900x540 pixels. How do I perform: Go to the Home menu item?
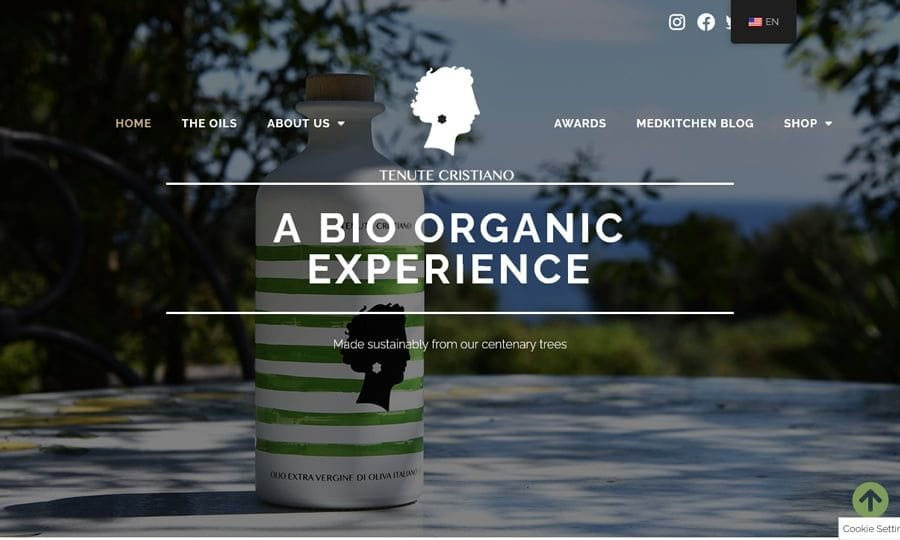[x=133, y=123]
